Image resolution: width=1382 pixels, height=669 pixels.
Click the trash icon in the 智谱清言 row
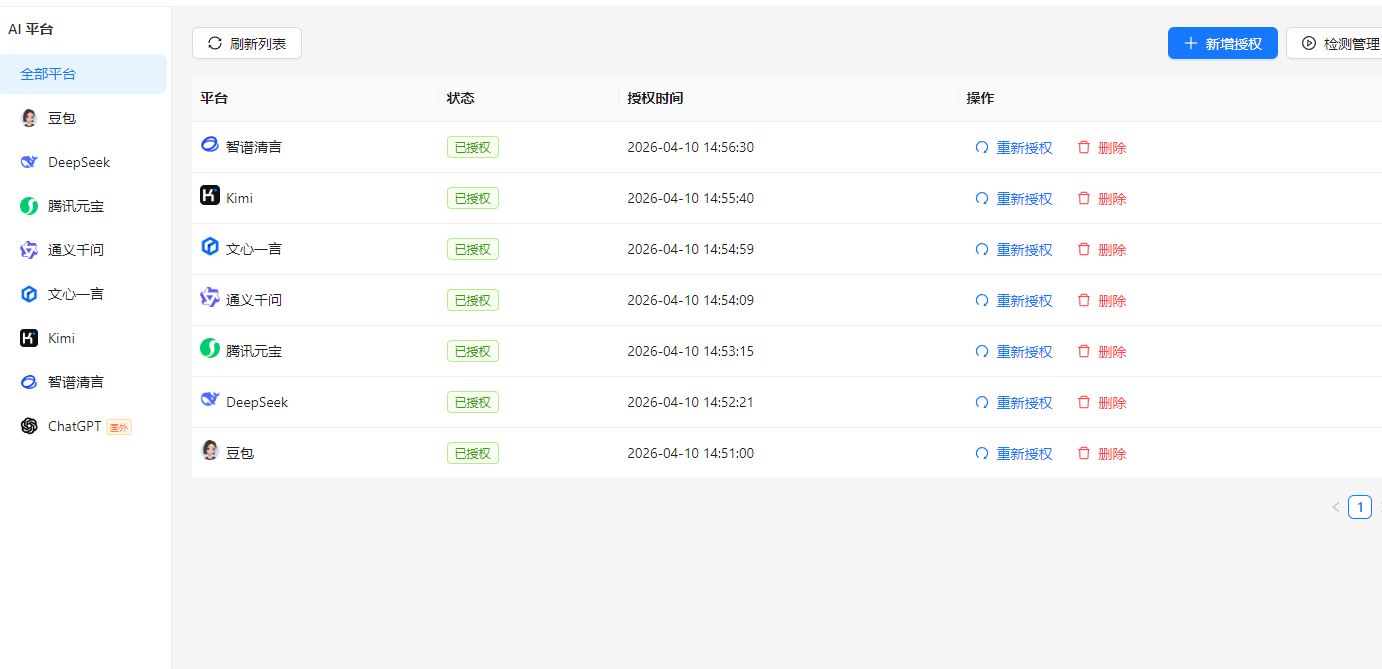(1084, 147)
